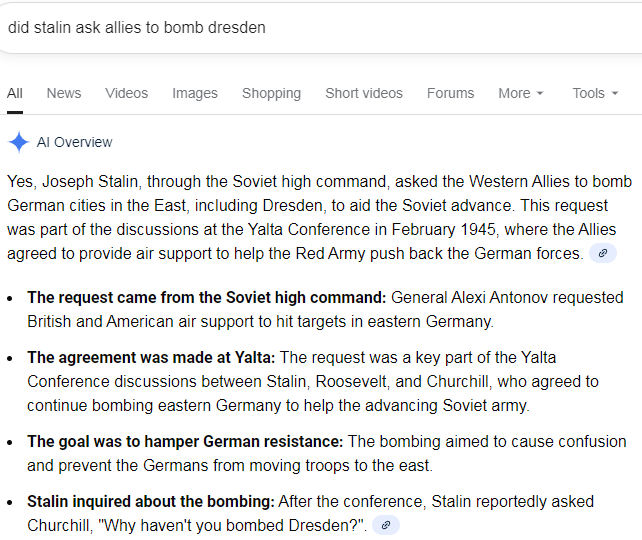This screenshot has height=540, width=642.
Task: Open the Forums tab
Action: coord(451,93)
